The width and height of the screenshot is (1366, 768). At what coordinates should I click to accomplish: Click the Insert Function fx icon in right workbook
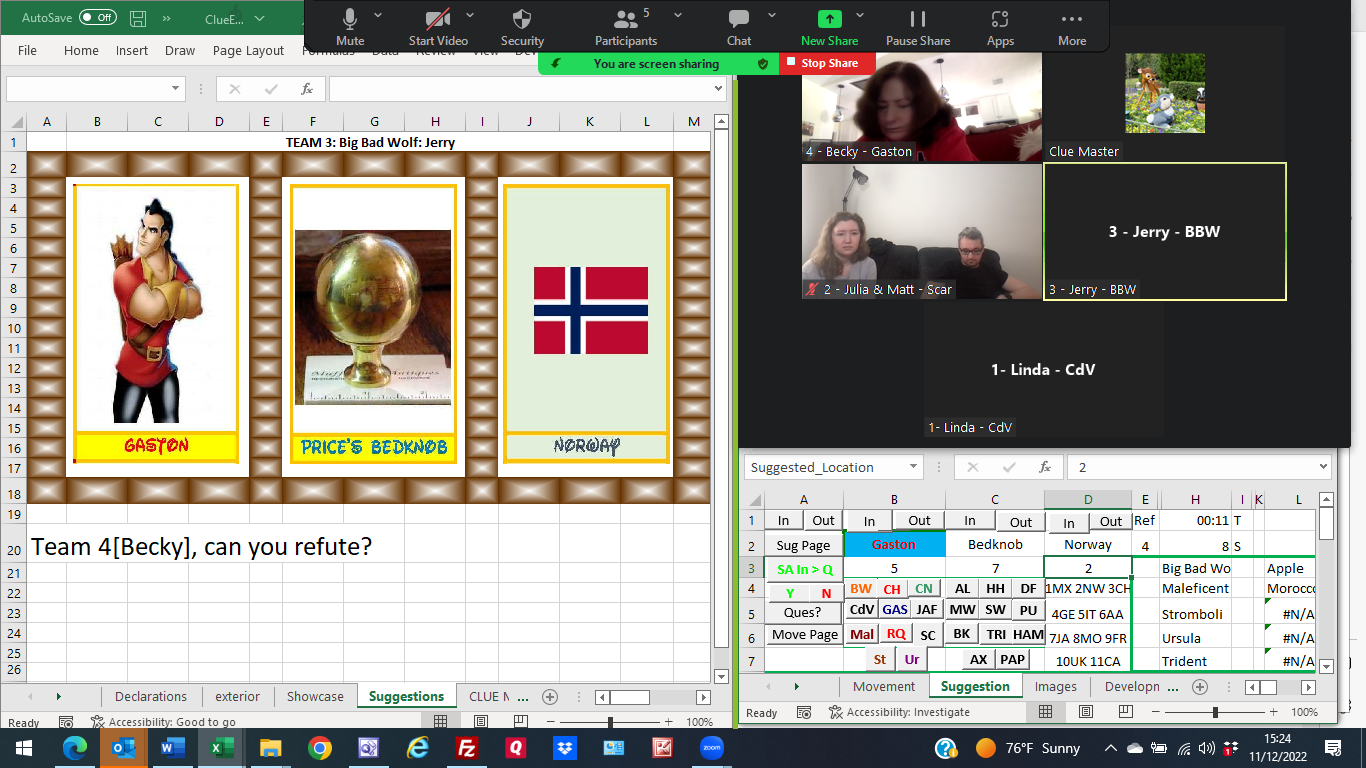(x=1045, y=467)
